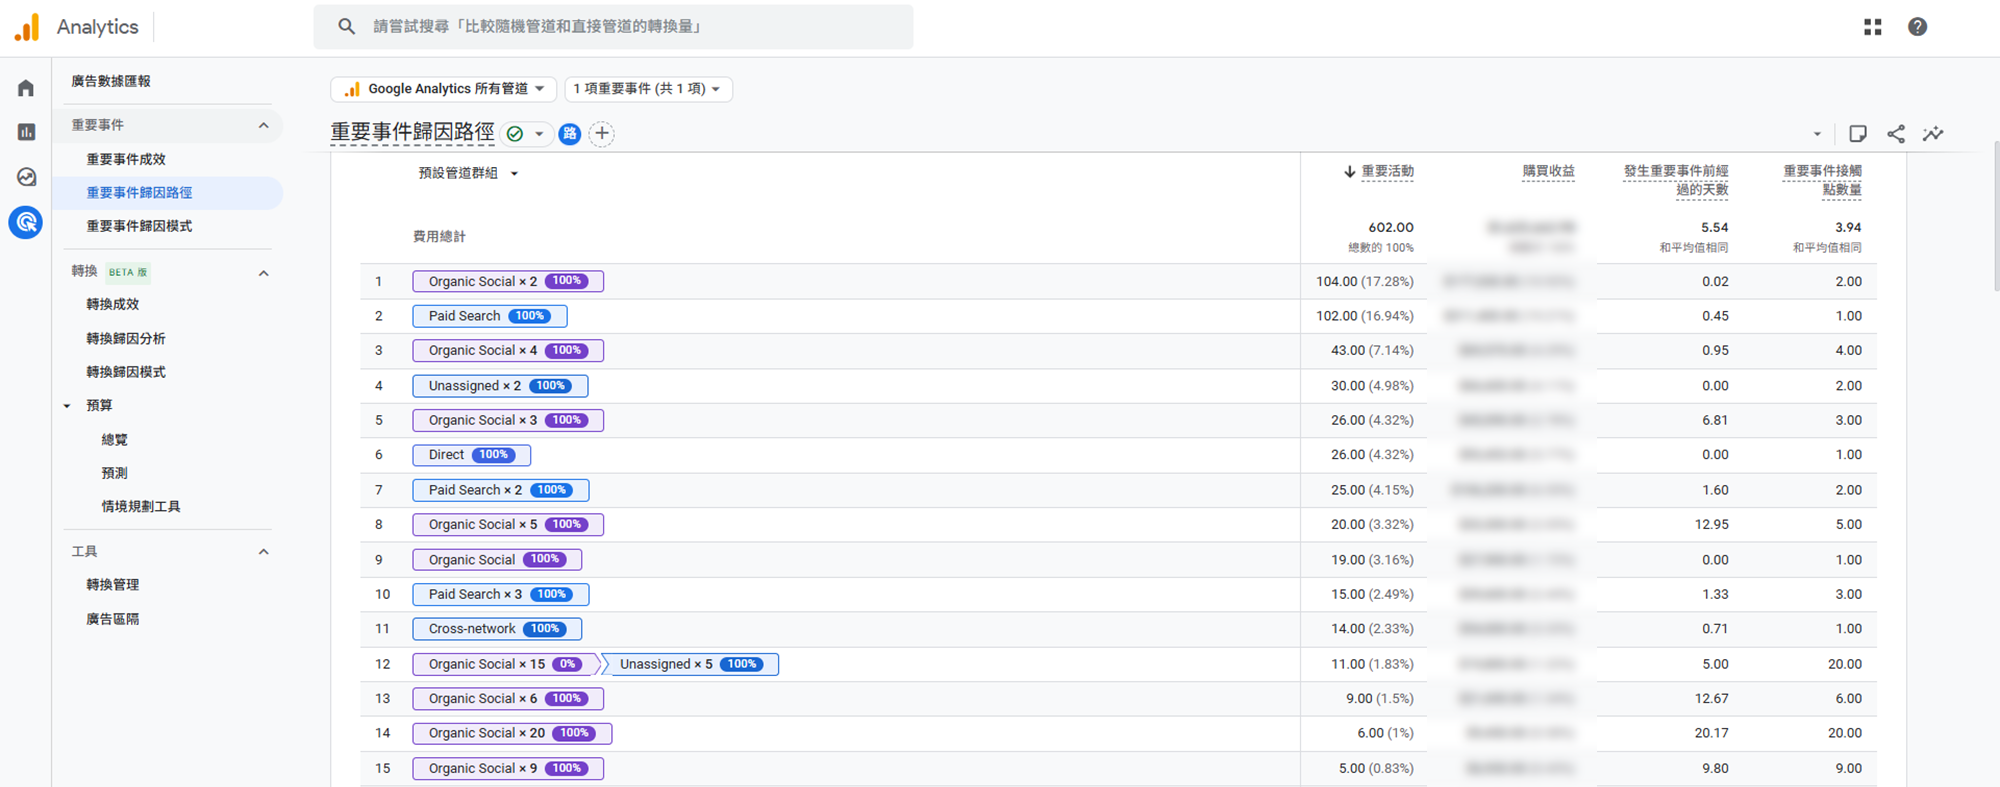The image size is (2000, 787).
Task: Open the Explore icon in left rail
Action: 26,177
